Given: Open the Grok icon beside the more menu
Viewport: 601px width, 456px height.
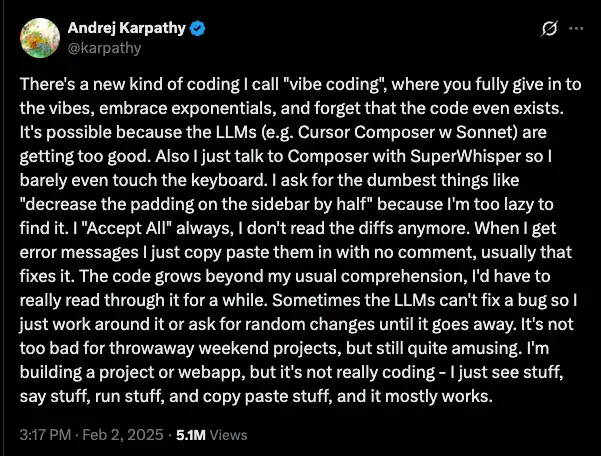Looking at the screenshot, I should (547, 30).
